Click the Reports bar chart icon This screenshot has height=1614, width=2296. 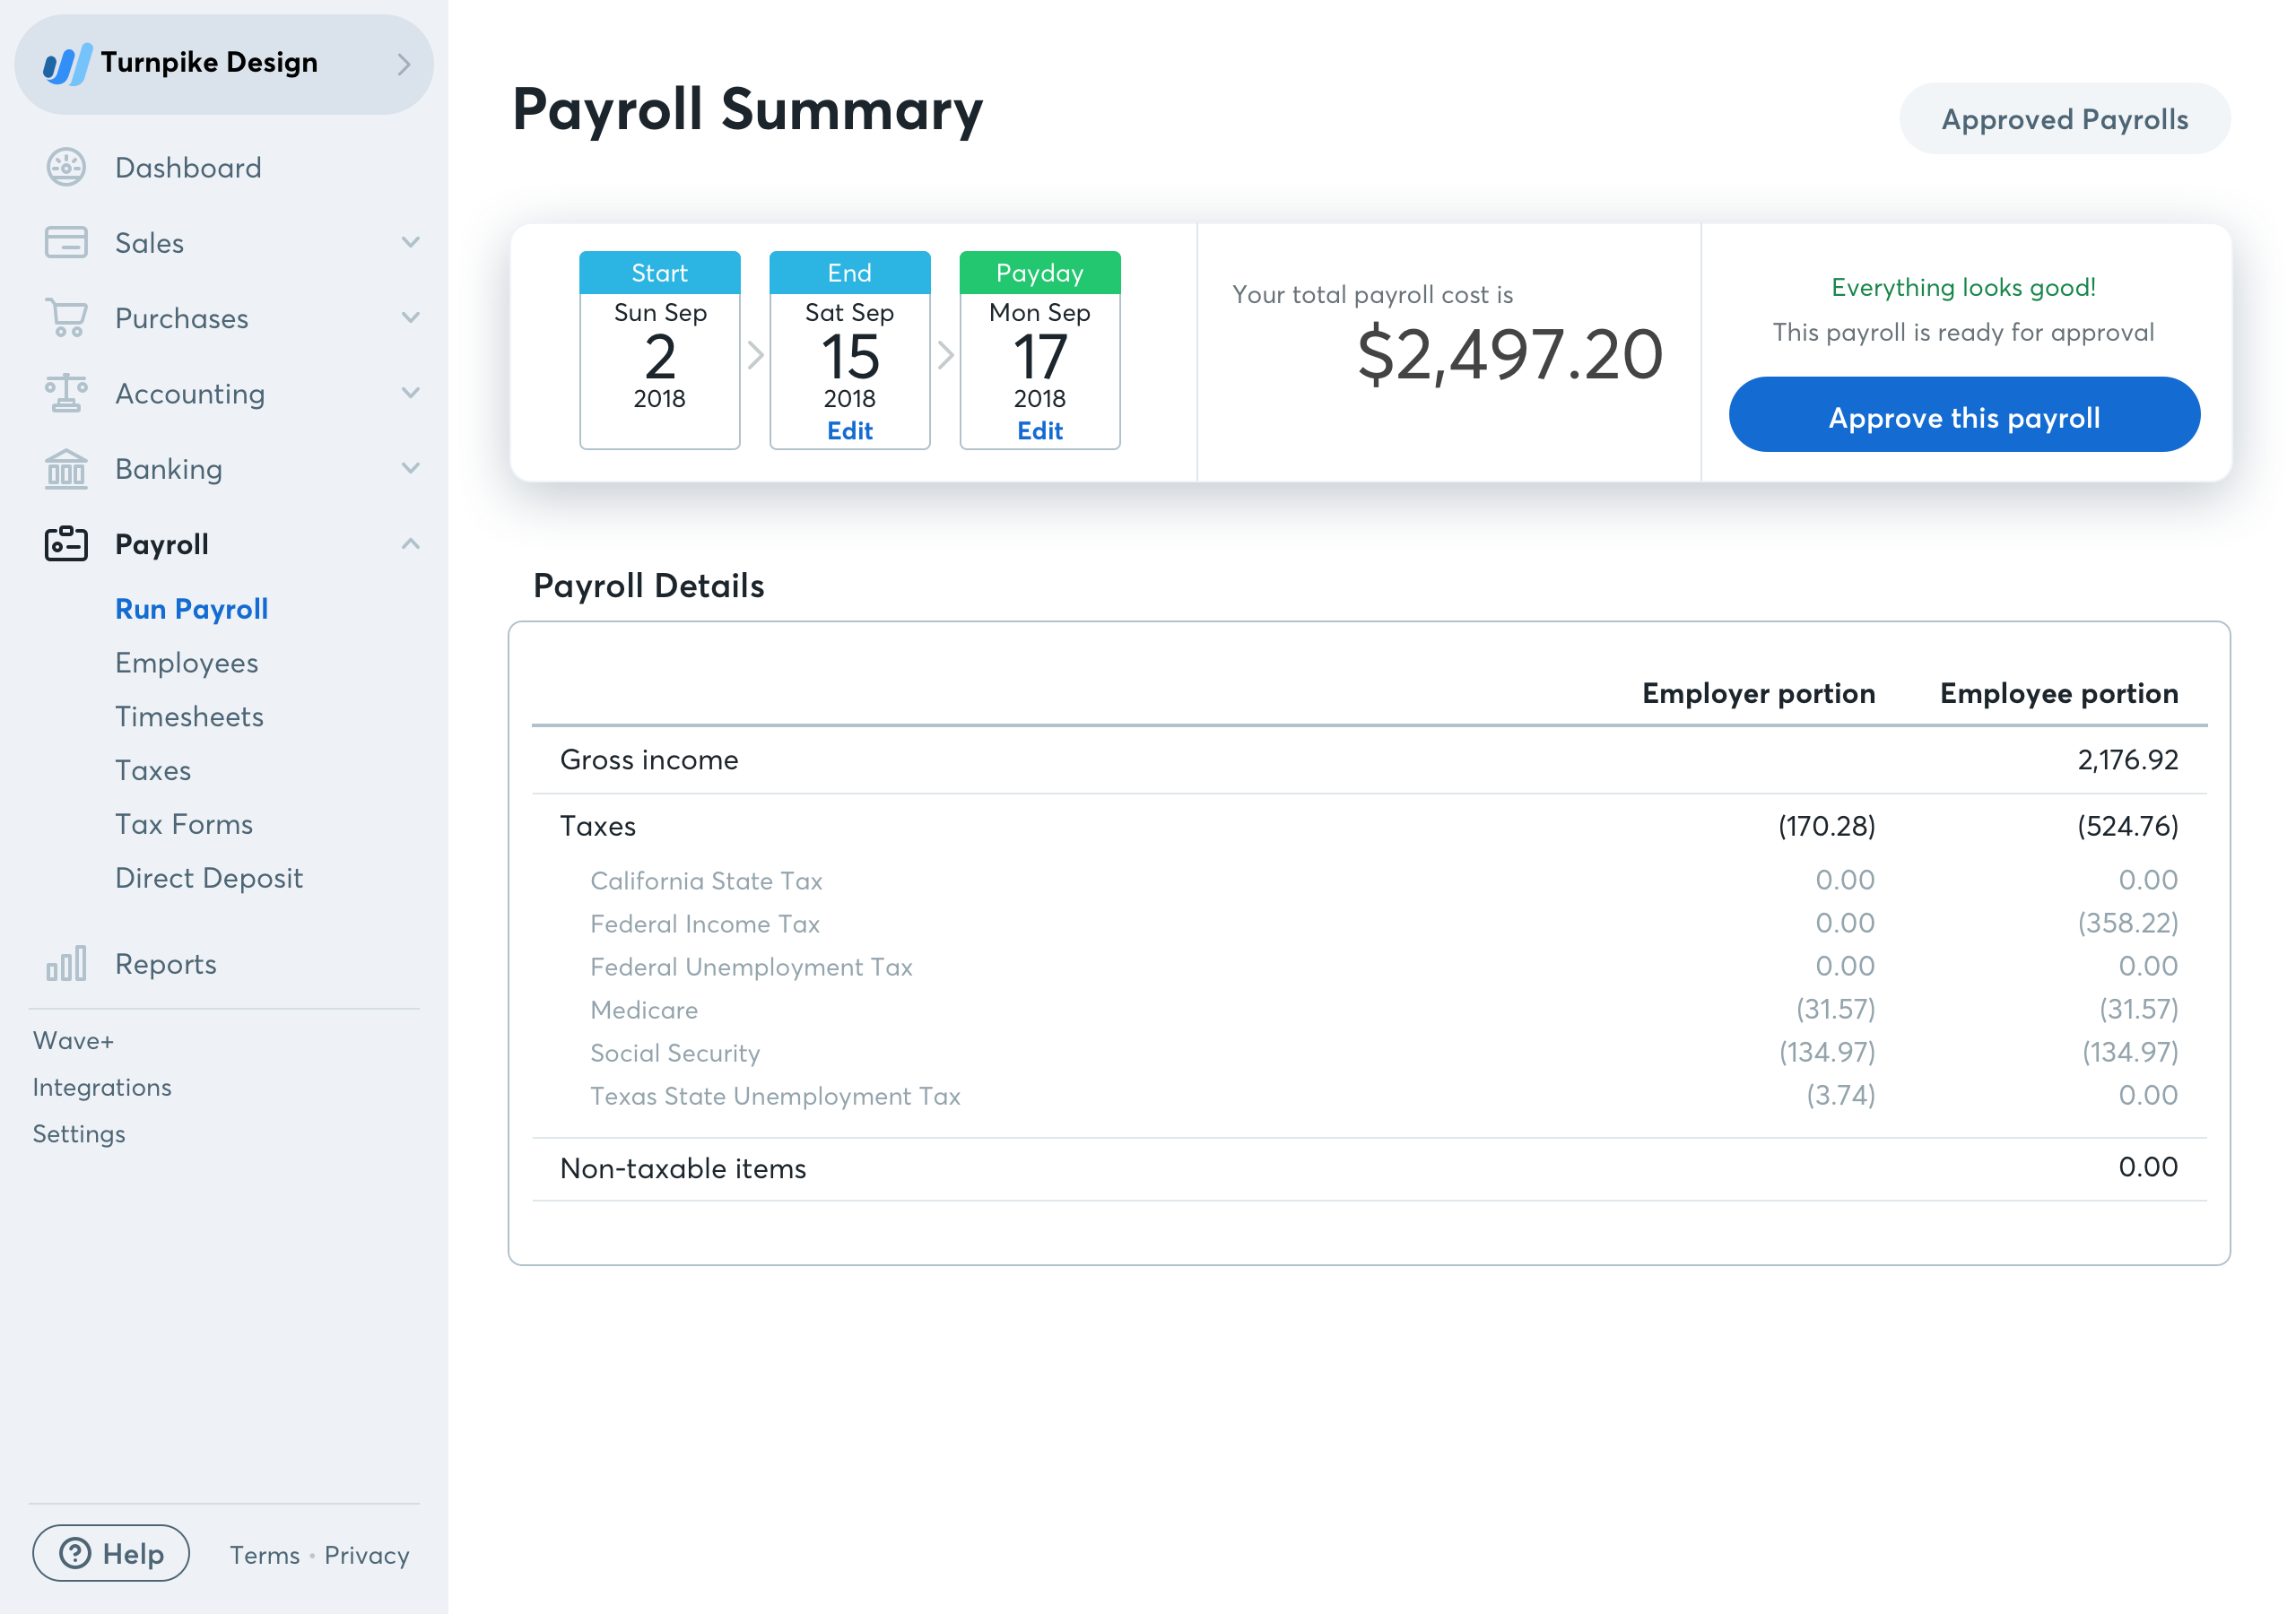(x=66, y=964)
